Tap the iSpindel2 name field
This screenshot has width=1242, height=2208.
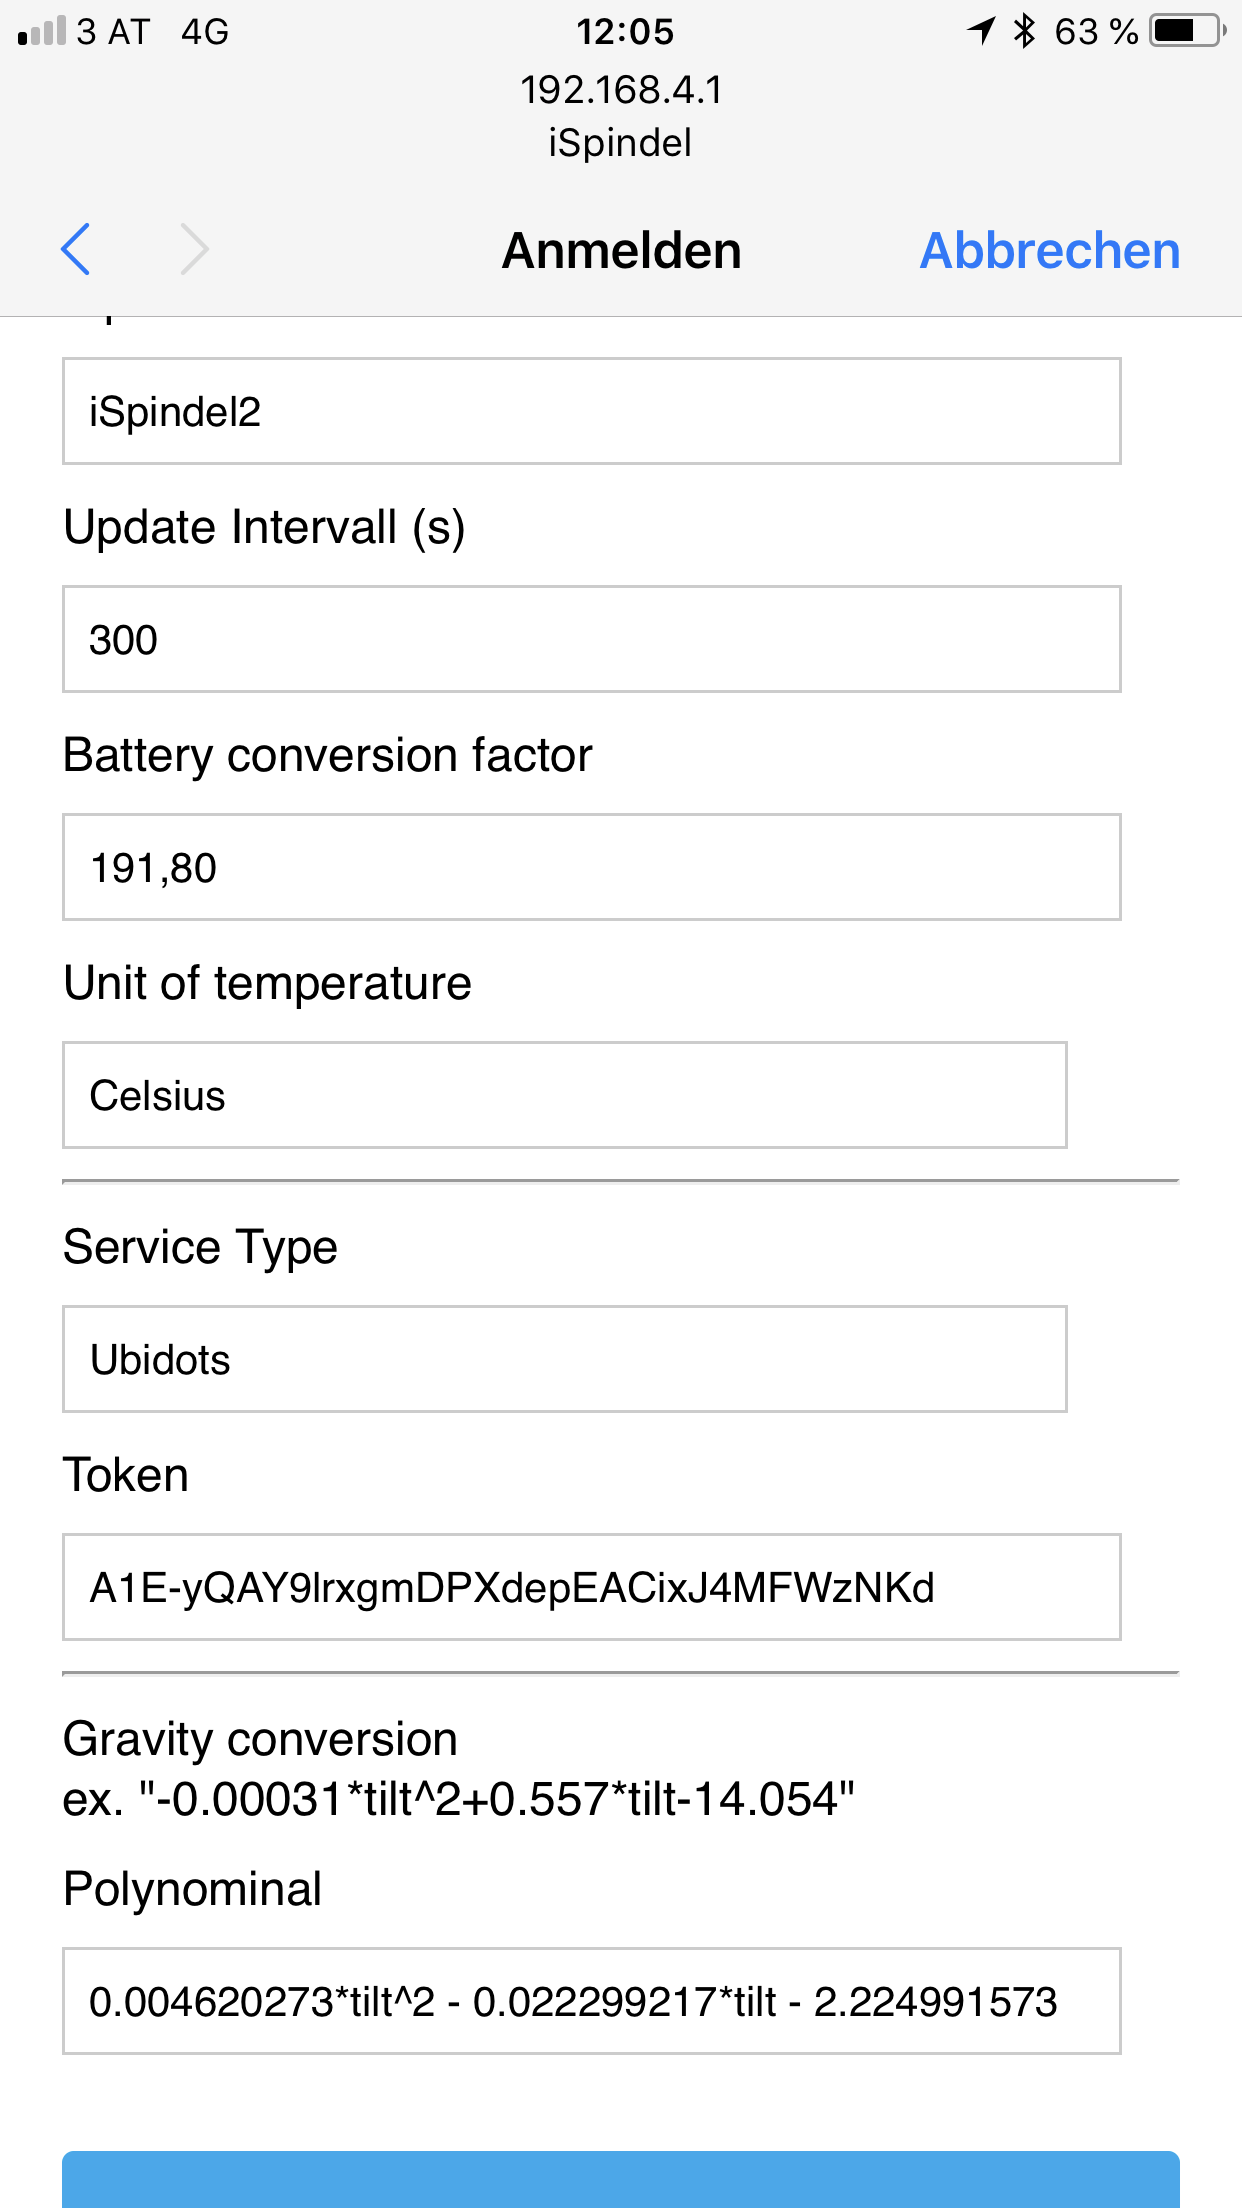tap(591, 411)
